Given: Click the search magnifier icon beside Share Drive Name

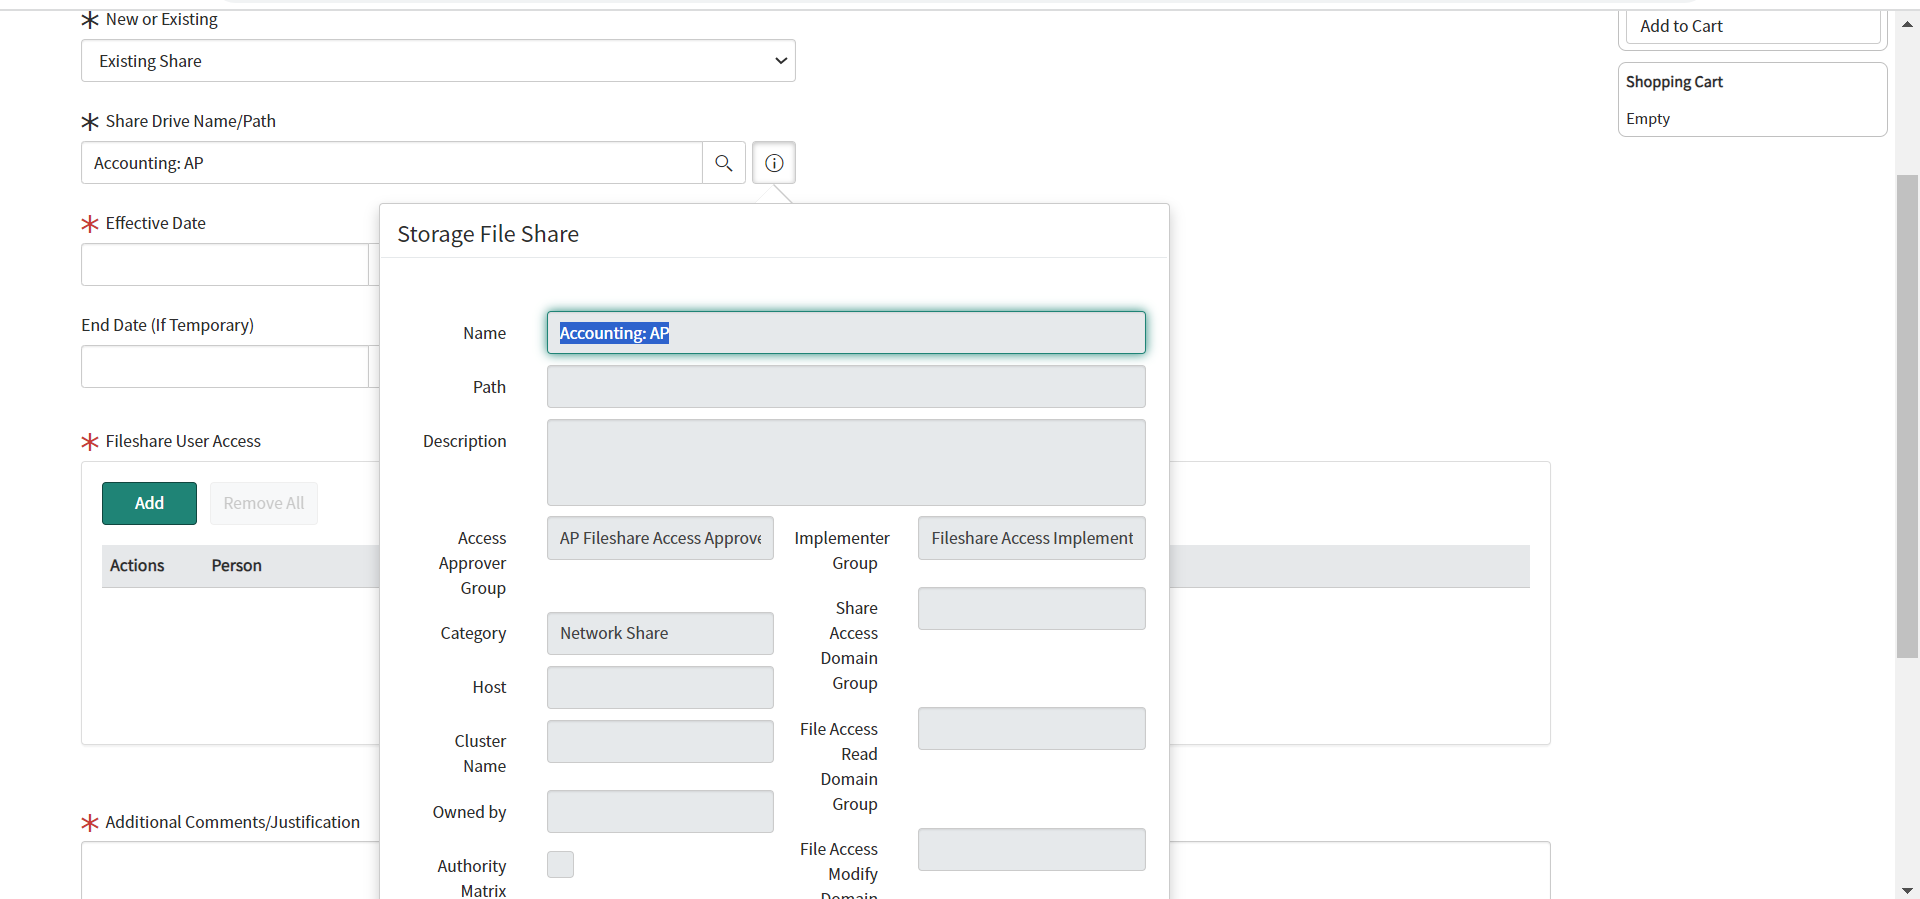Looking at the screenshot, I should pyautogui.click(x=724, y=163).
